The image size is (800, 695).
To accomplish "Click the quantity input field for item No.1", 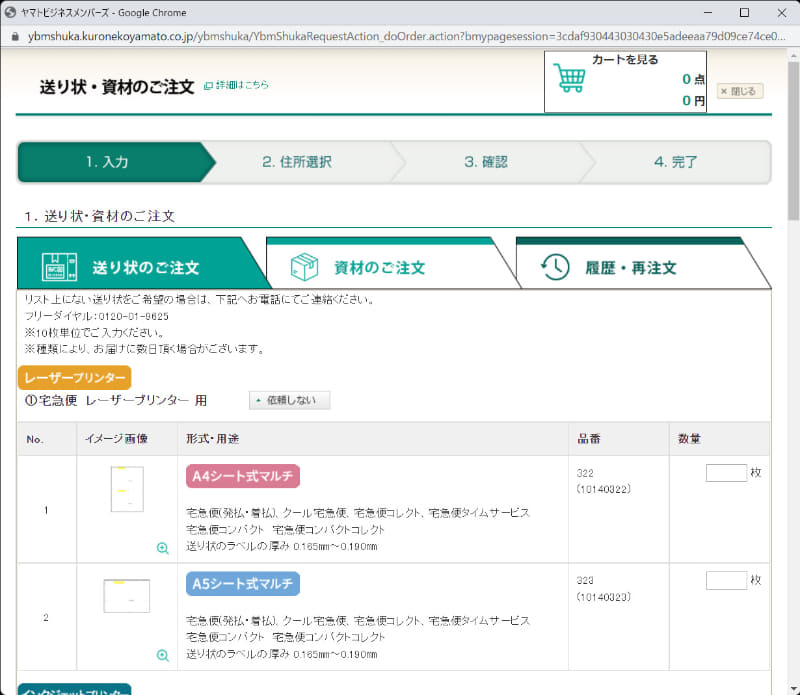I will (x=727, y=471).
